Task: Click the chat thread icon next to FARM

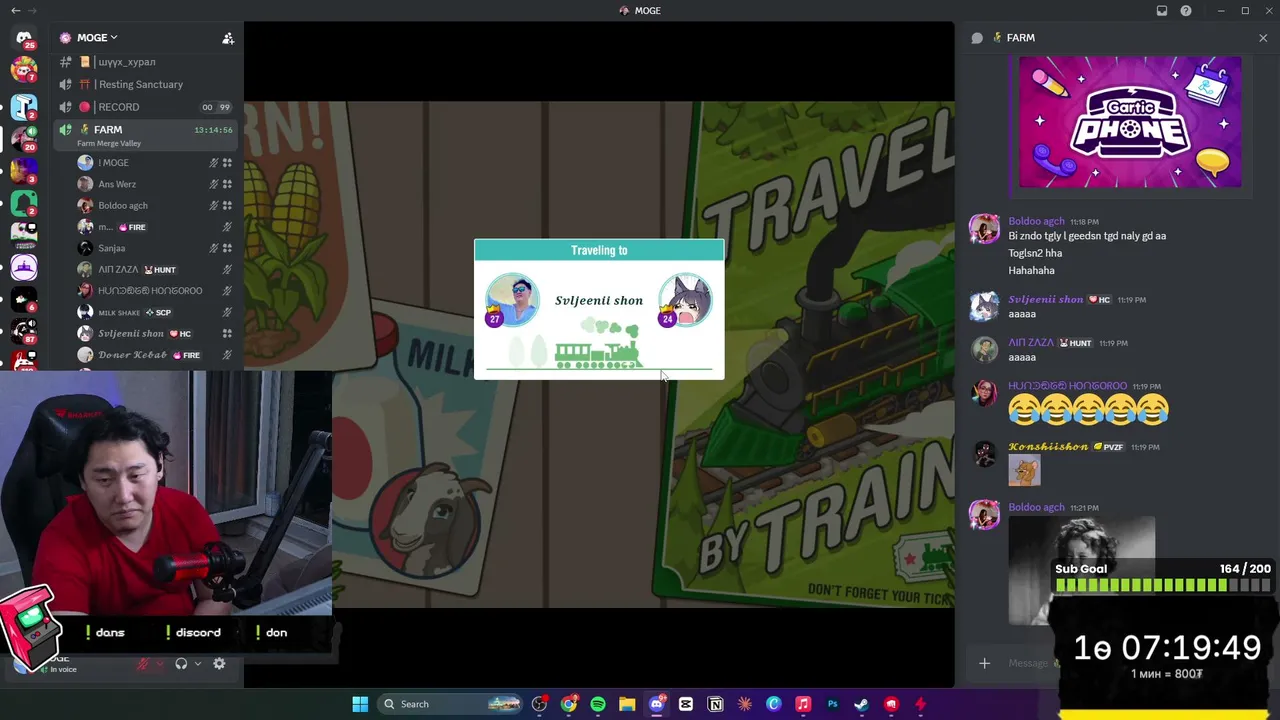Action: (x=977, y=38)
